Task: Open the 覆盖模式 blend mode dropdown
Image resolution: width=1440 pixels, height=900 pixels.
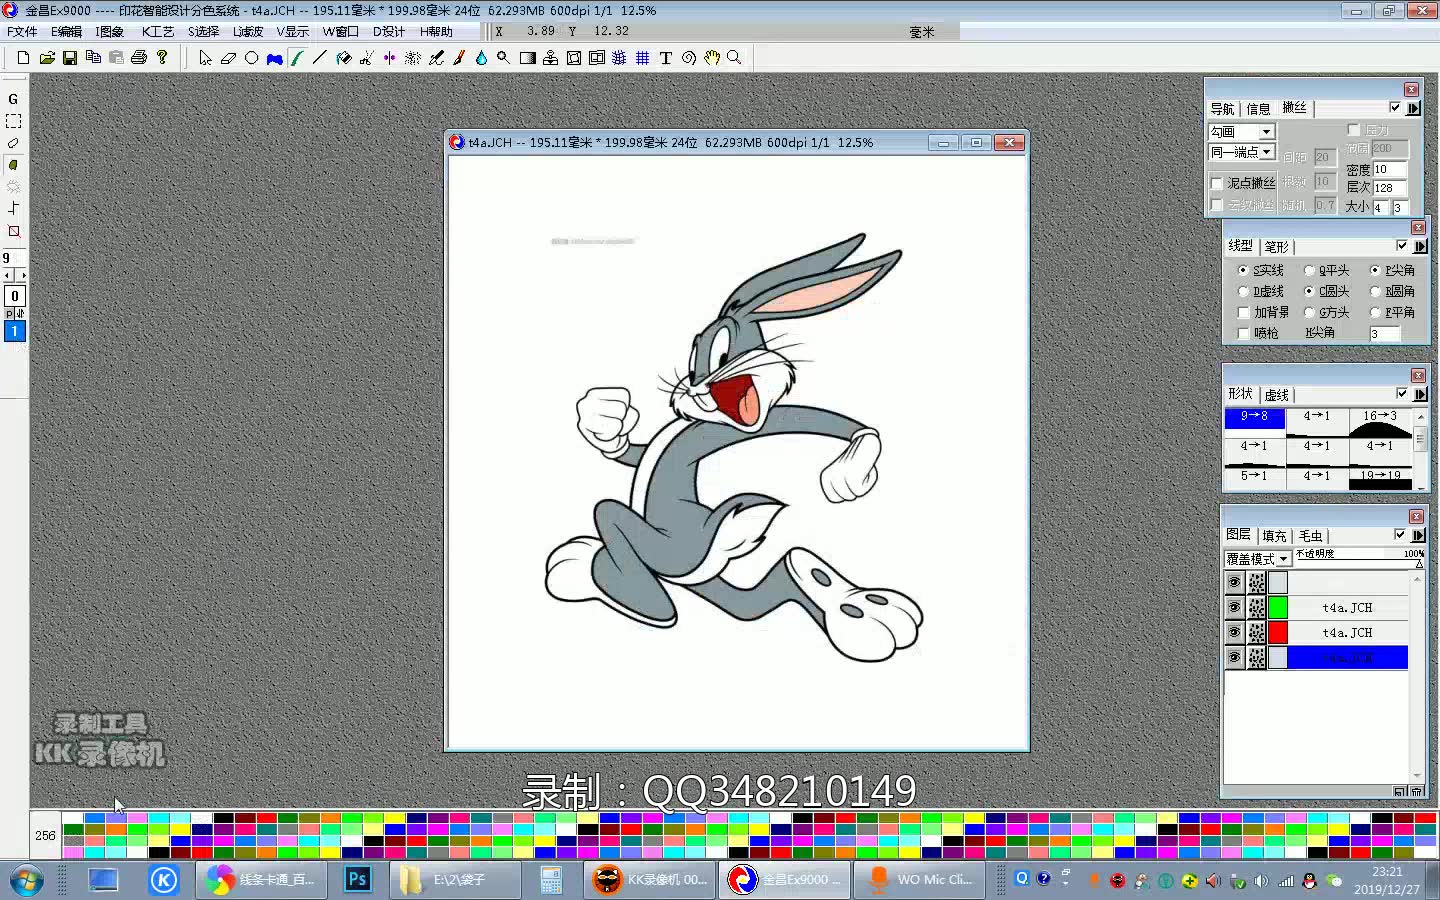Action: click(1283, 559)
